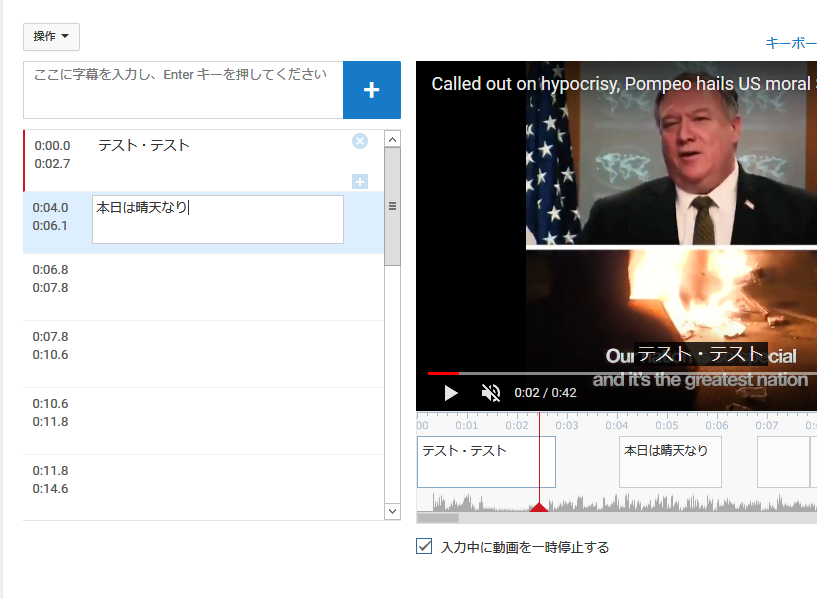This screenshot has width=817, height=599.
Task: Click the red video progress bar
Action: (442, 373)
